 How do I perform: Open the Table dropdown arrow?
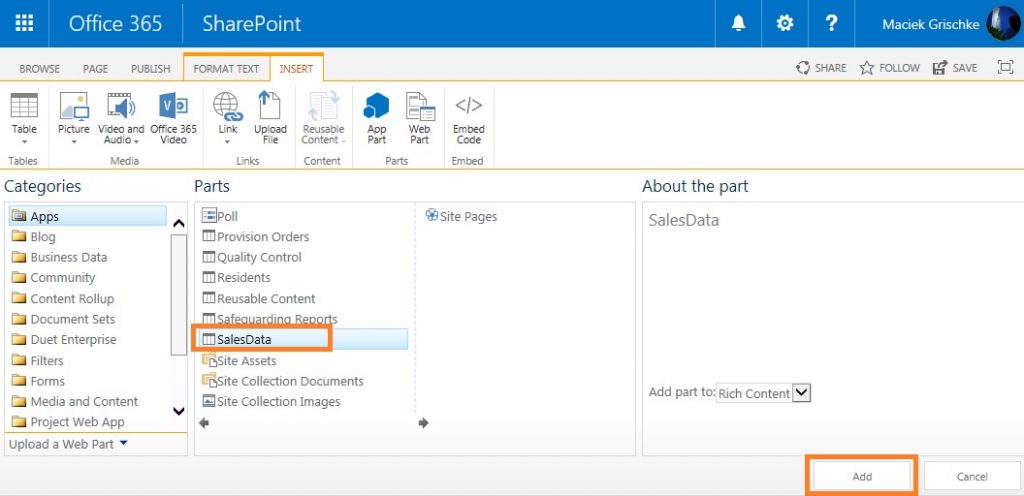coord(24,142)
